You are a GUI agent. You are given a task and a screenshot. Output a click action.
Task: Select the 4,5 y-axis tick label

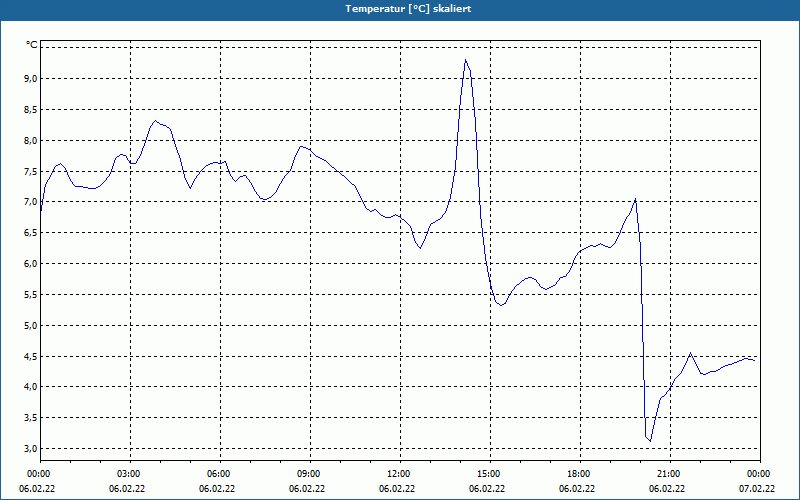[x=31, y=356]
